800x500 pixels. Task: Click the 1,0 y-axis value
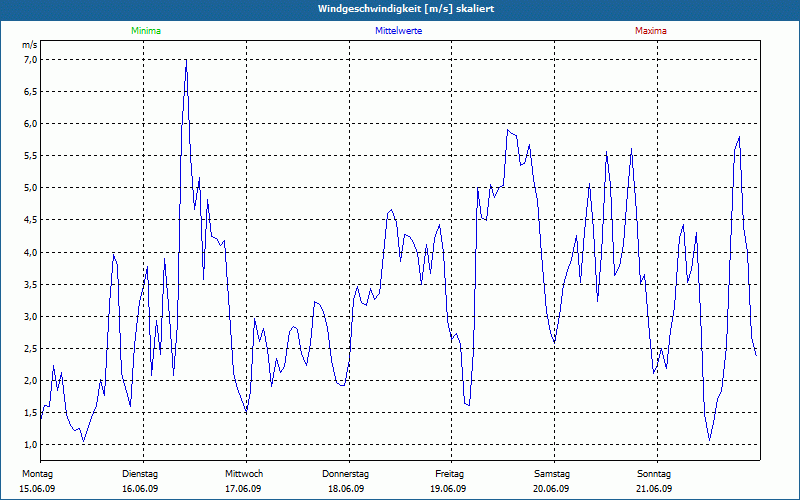tap(31, 445)
